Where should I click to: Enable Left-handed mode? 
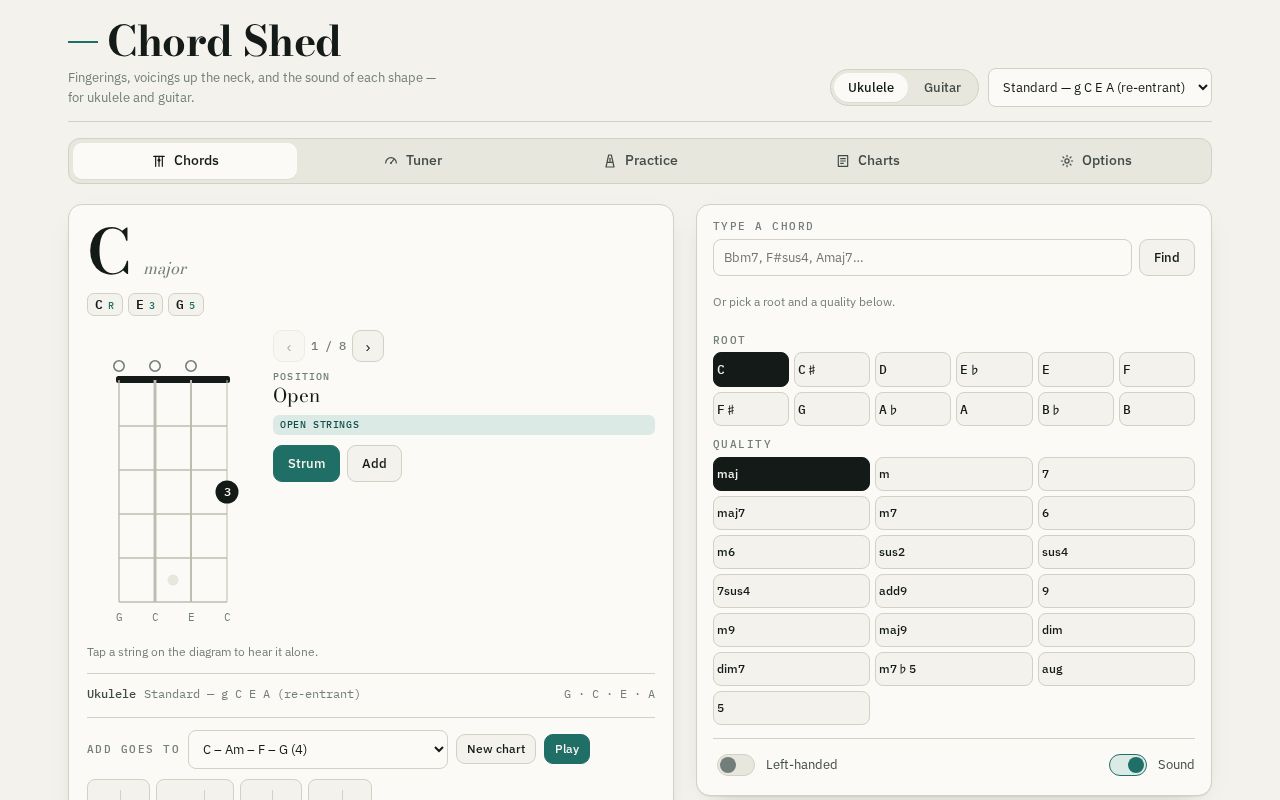coord(736,765)
